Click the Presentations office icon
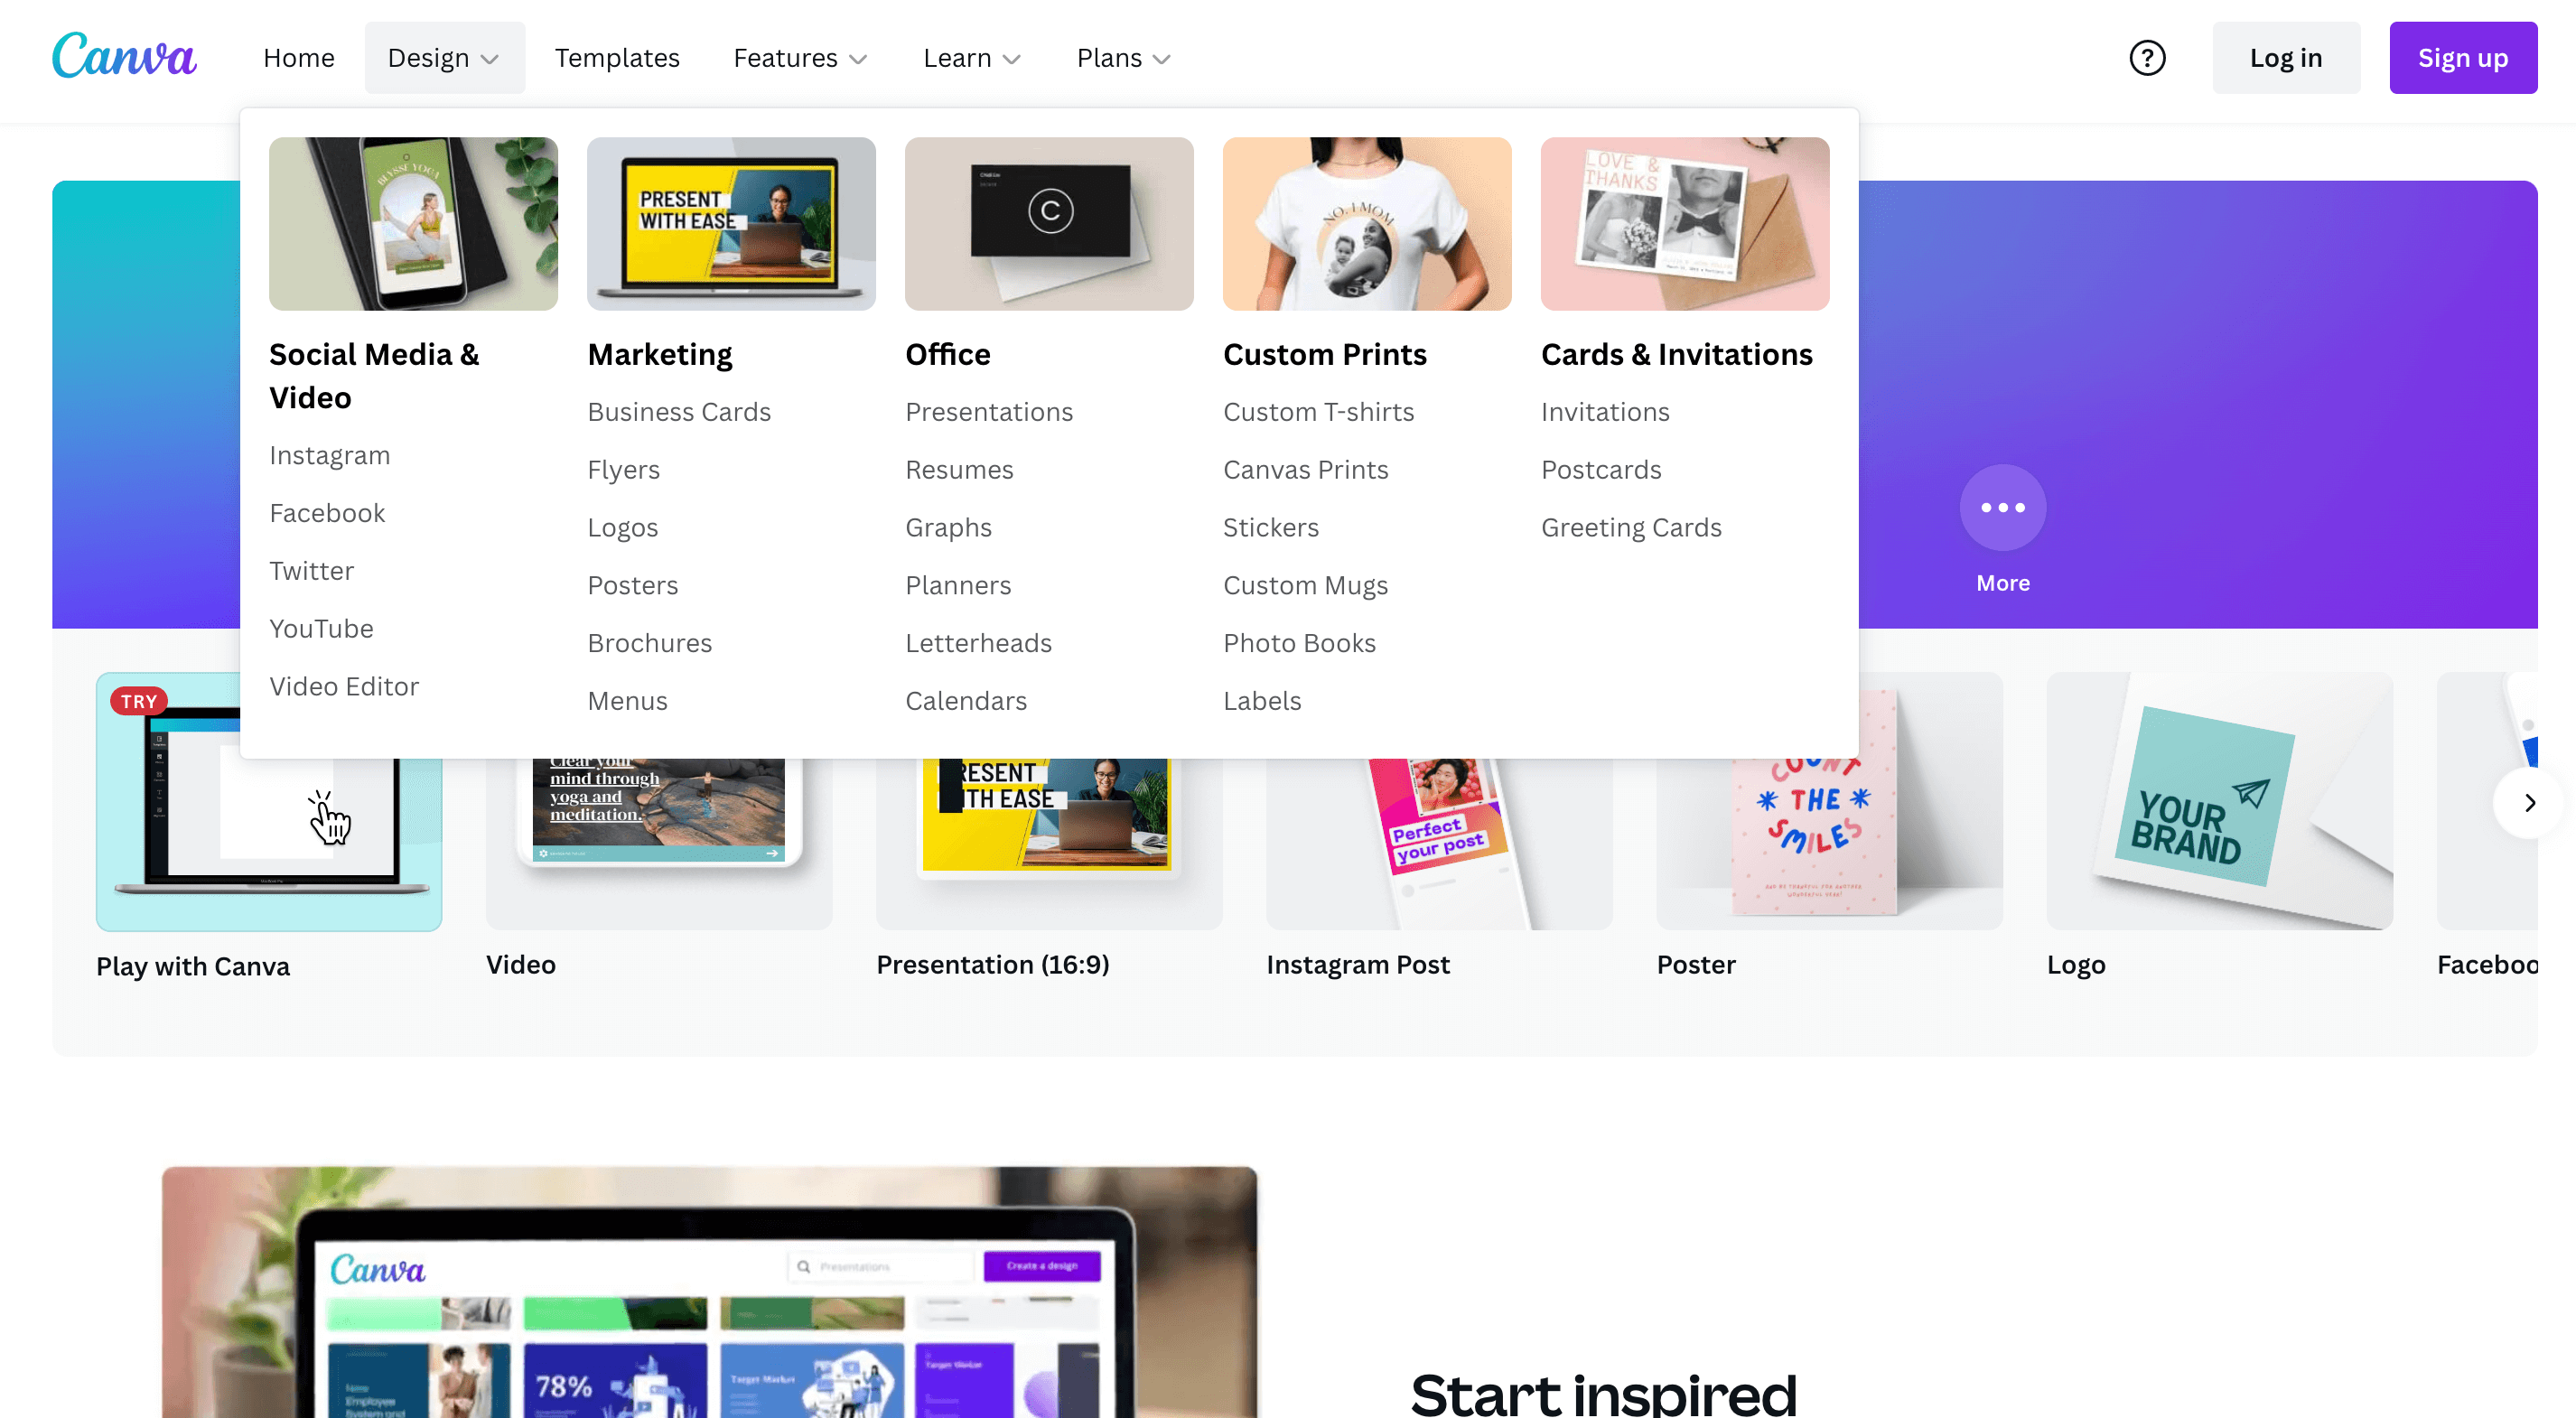Screen dimensions: 2576x1418 (988, 410)
